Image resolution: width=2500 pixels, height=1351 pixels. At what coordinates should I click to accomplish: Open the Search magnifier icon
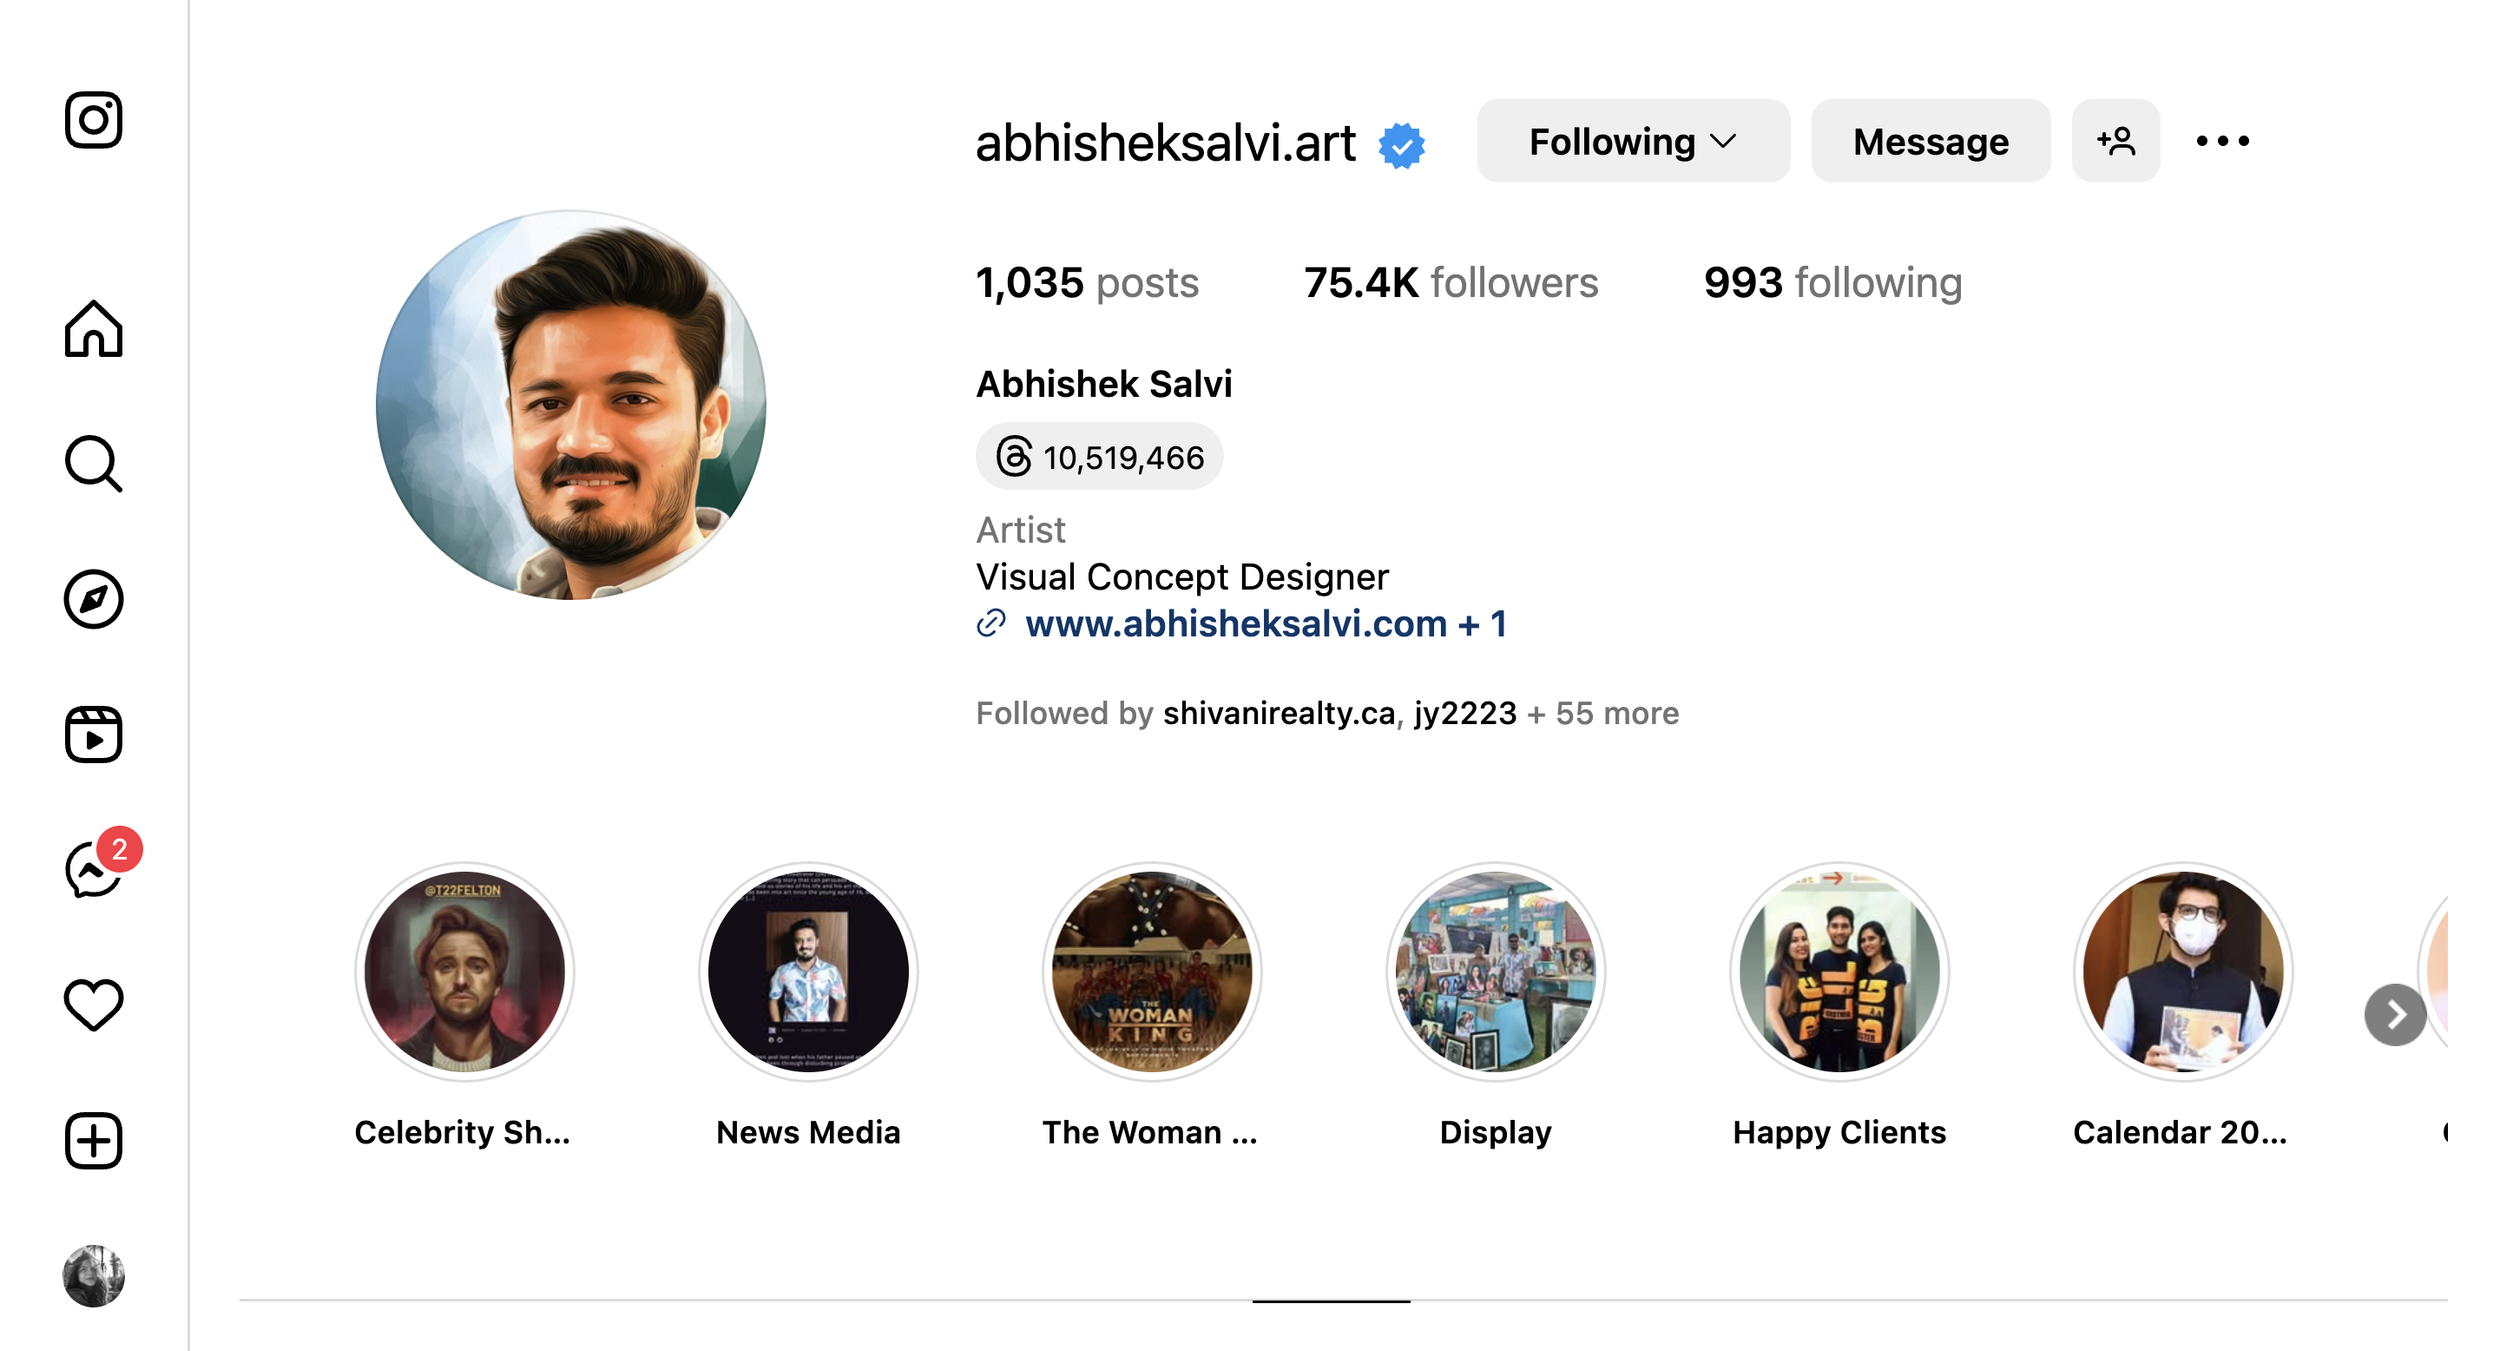pyautogui.click(x=94, y=464)
